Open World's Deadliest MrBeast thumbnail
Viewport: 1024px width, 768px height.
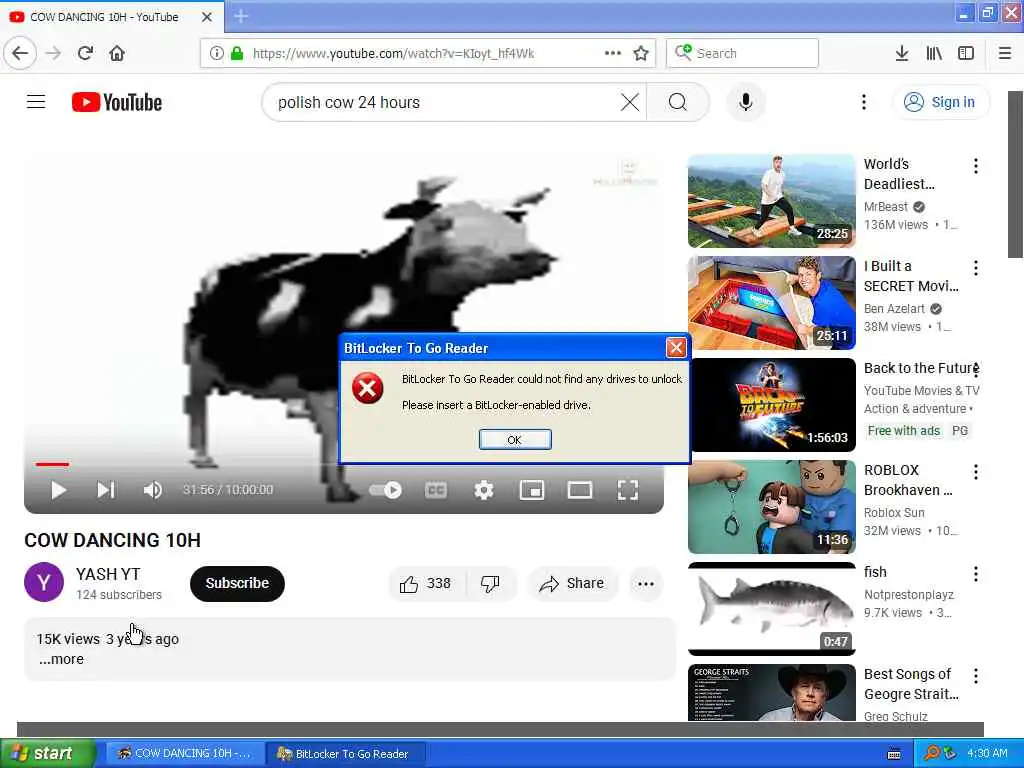pyautogui.click(x=771, y=201)
